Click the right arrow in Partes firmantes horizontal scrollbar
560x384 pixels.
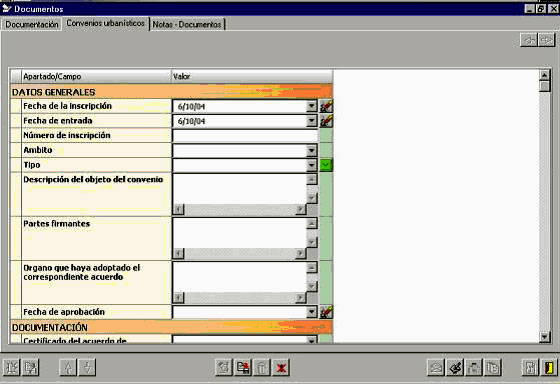coord(301,254)
